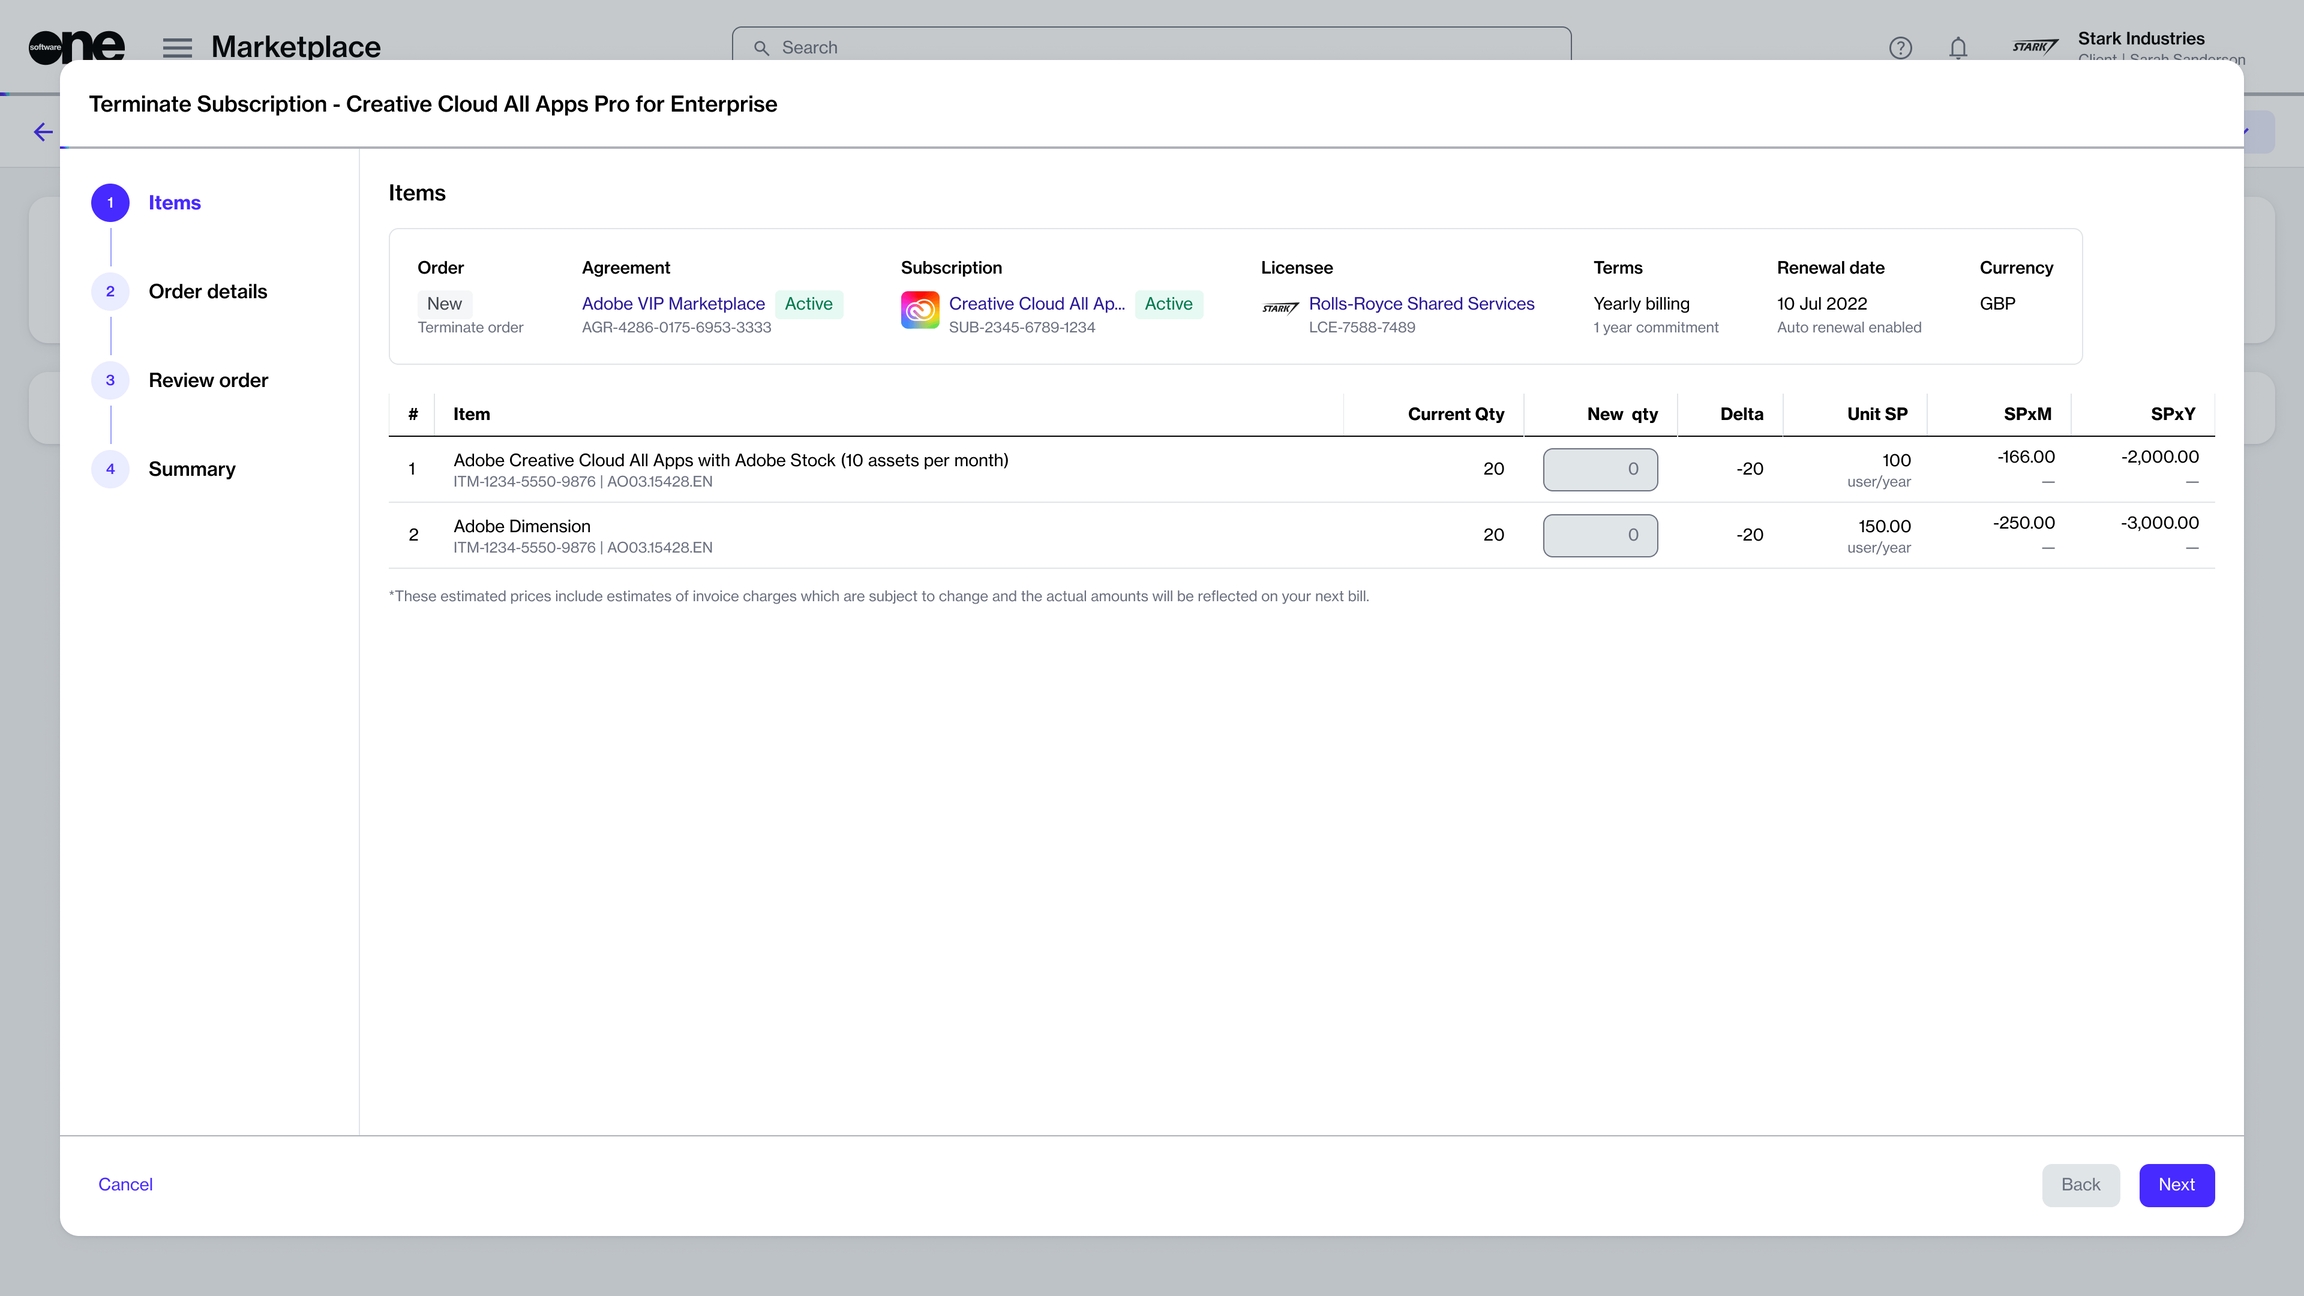Screen dimensions: 2304x1296
Task: Click Cancel to abort termination
Action: tap(125, 1185)
